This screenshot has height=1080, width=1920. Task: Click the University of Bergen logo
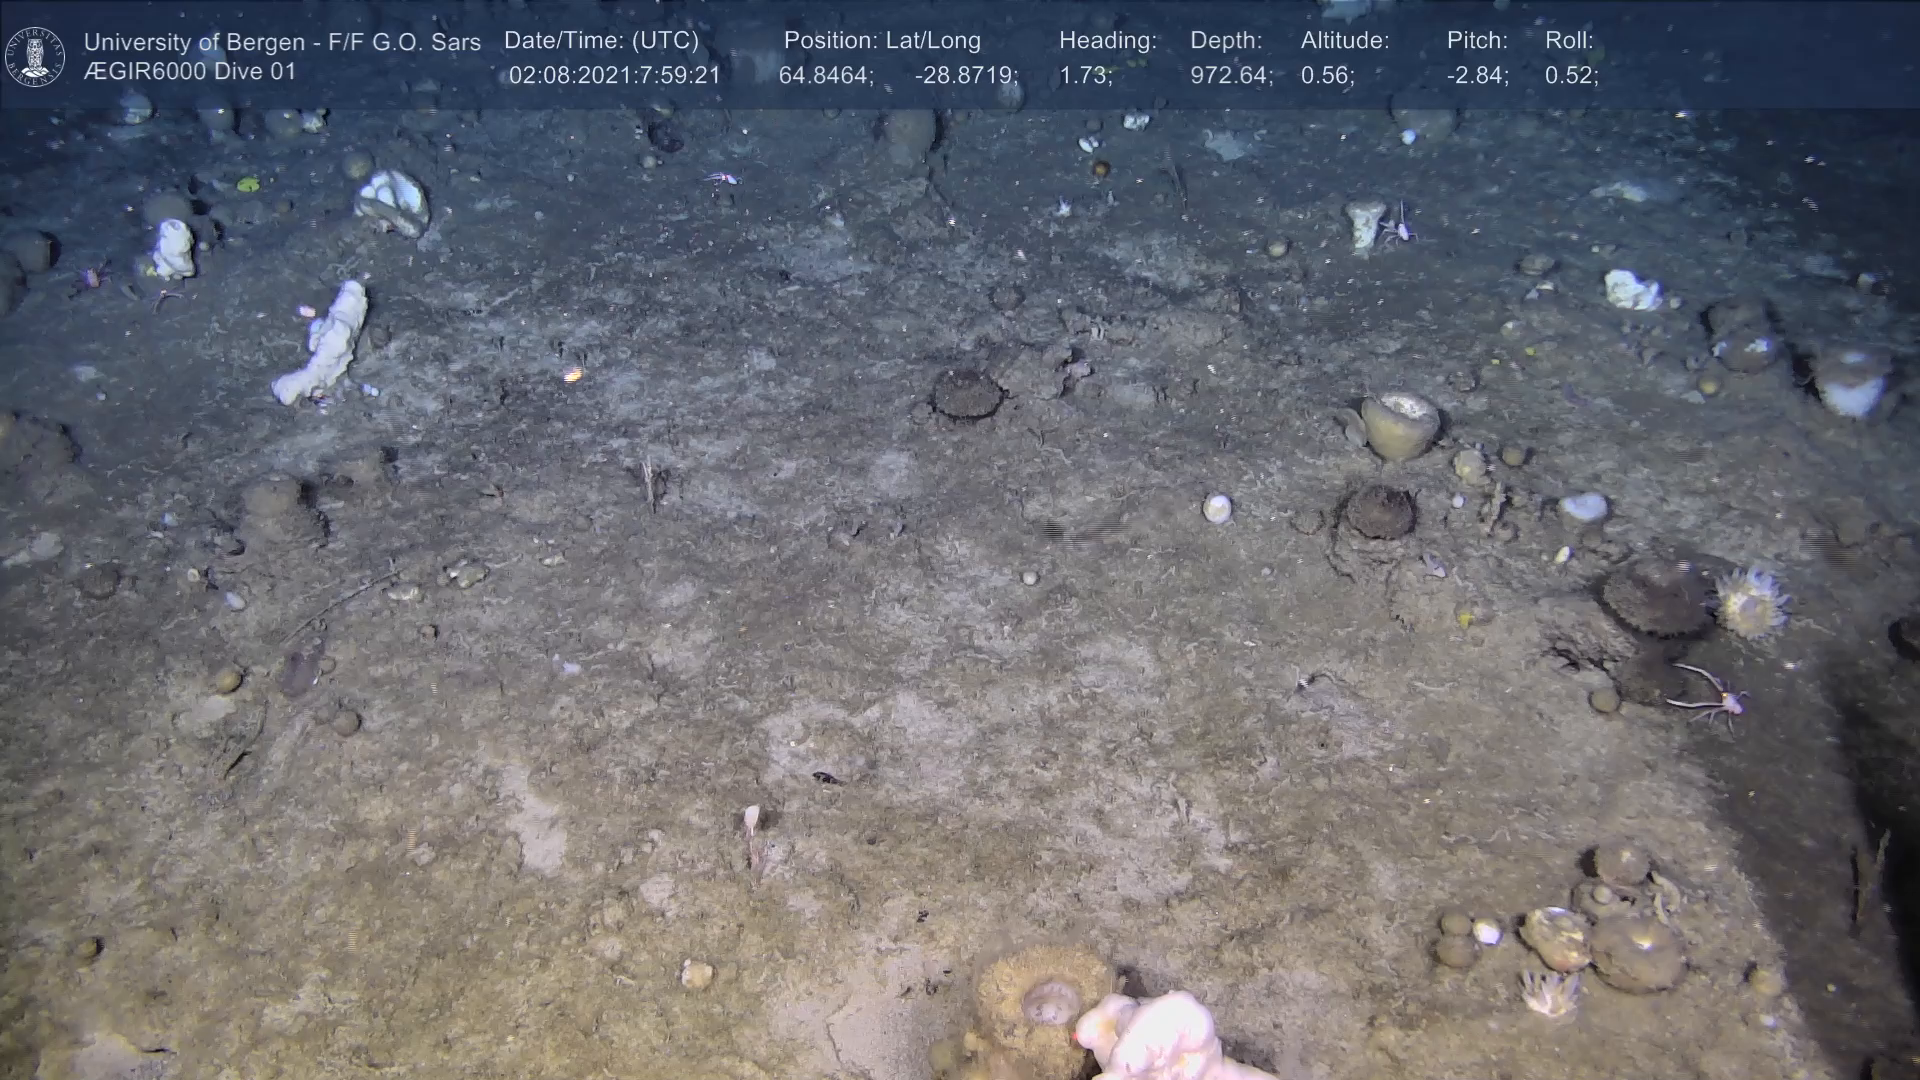point(35,56)
